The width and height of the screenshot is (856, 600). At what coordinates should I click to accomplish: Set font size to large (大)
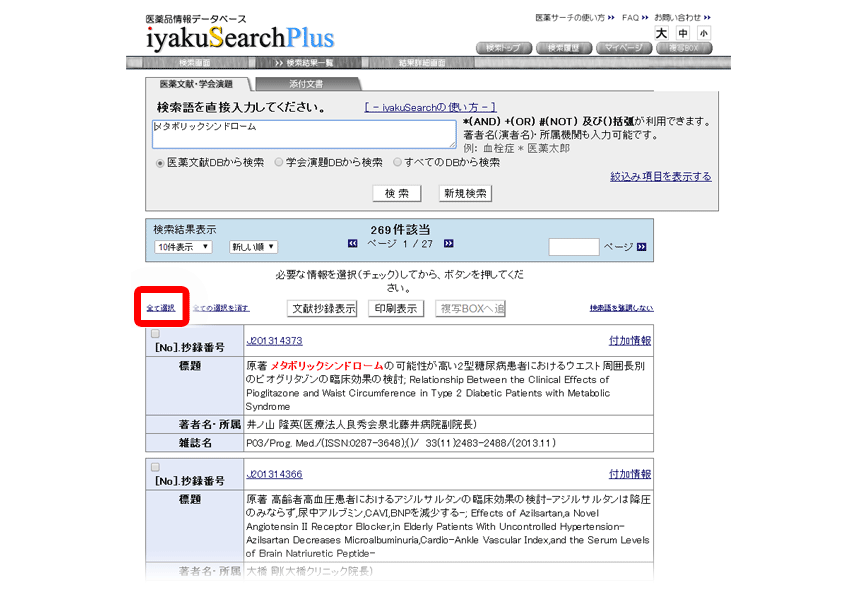[662, 33]
